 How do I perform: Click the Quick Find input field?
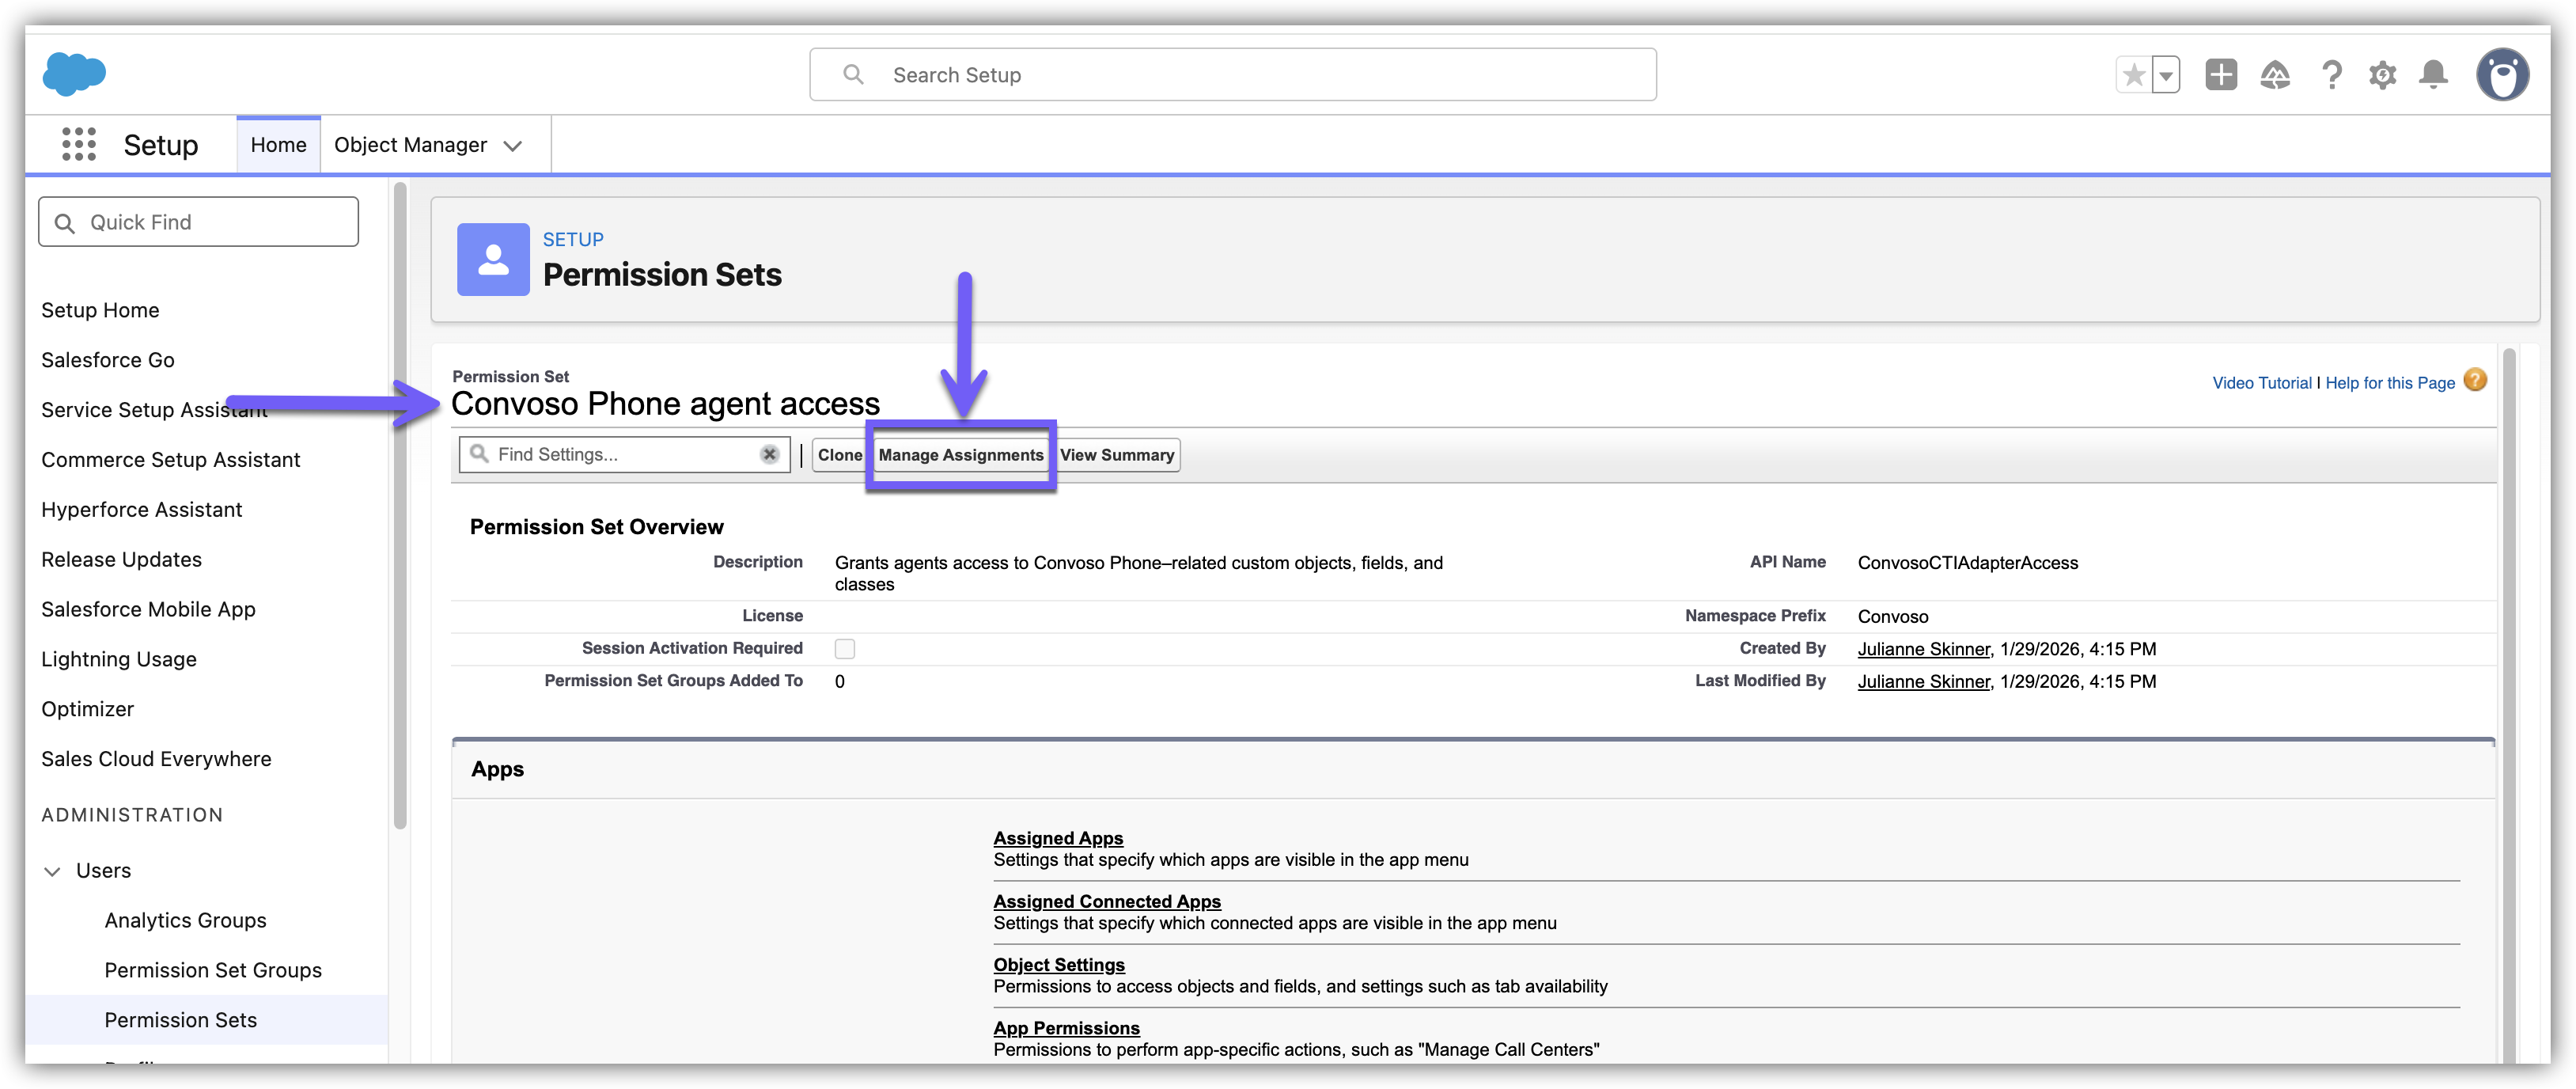(215, 222)
